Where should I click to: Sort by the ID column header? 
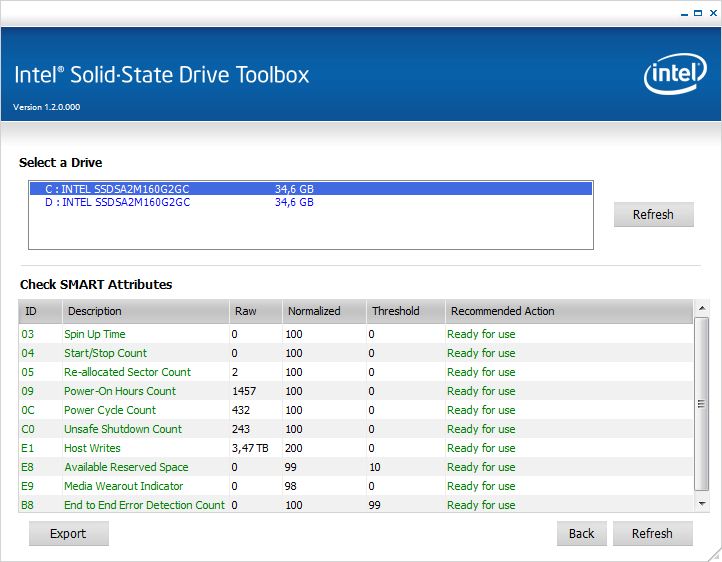click(x=41, y=311)
